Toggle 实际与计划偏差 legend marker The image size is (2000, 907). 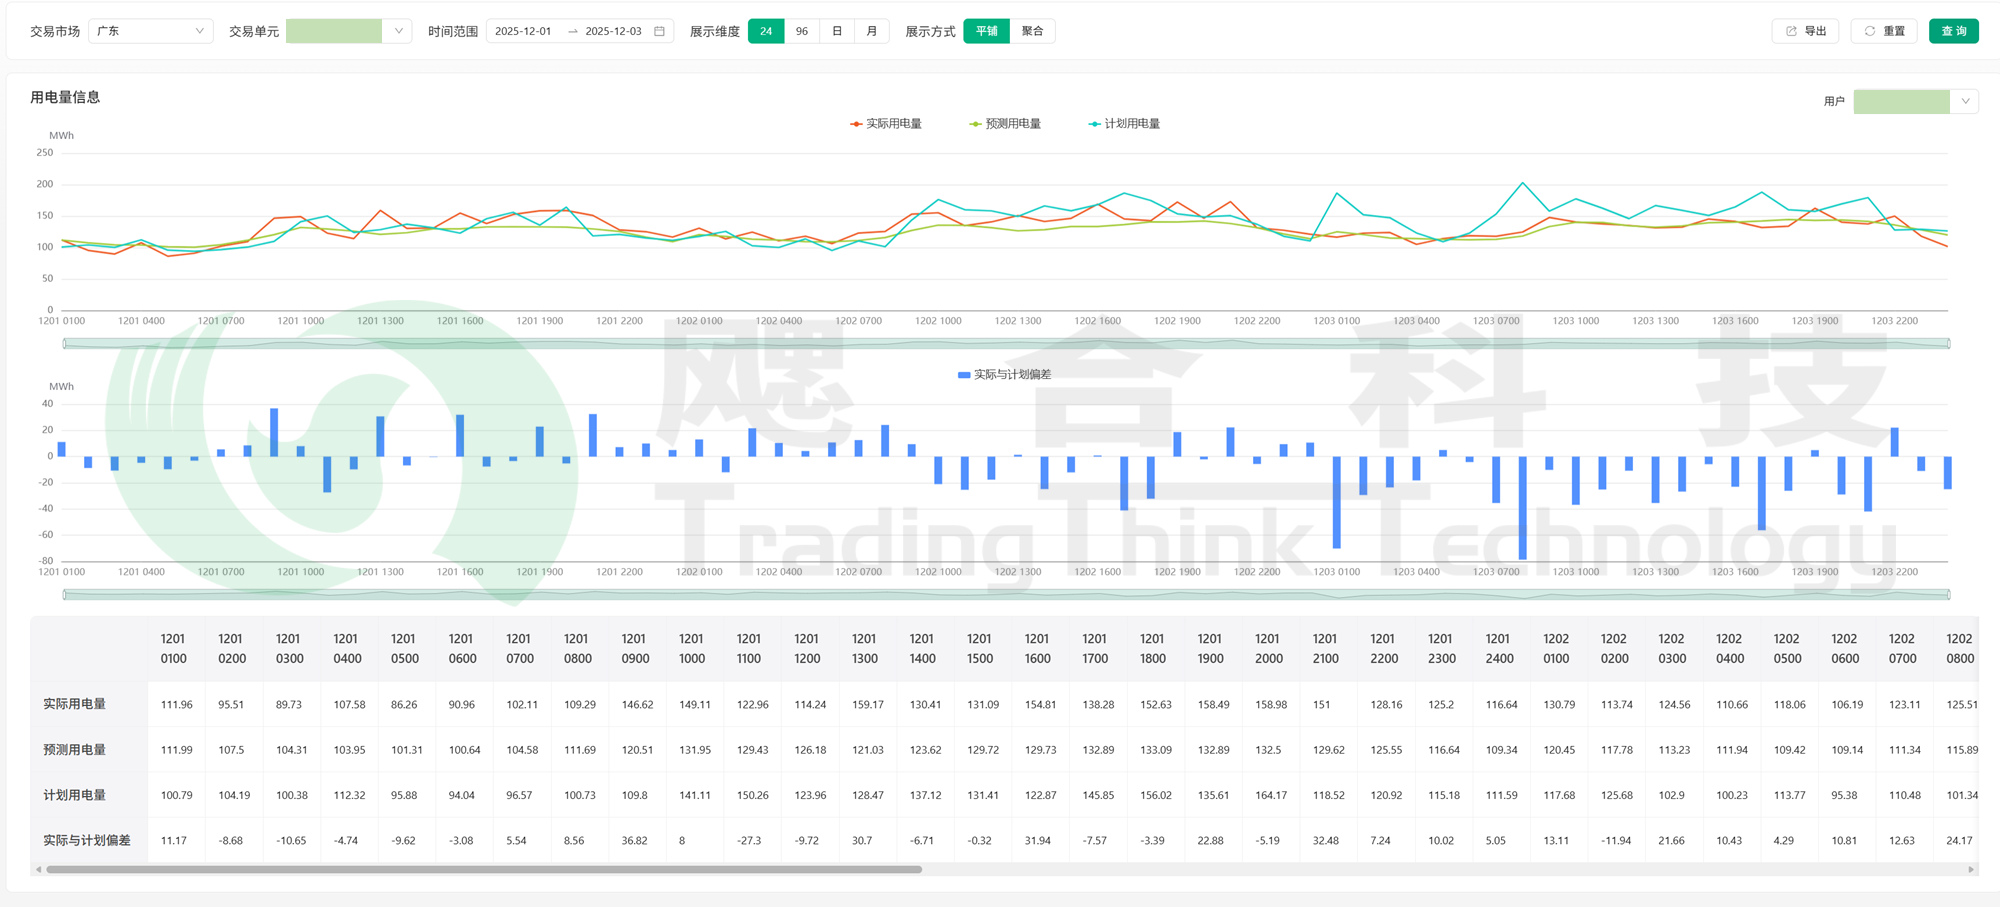[x=964, y=375]
